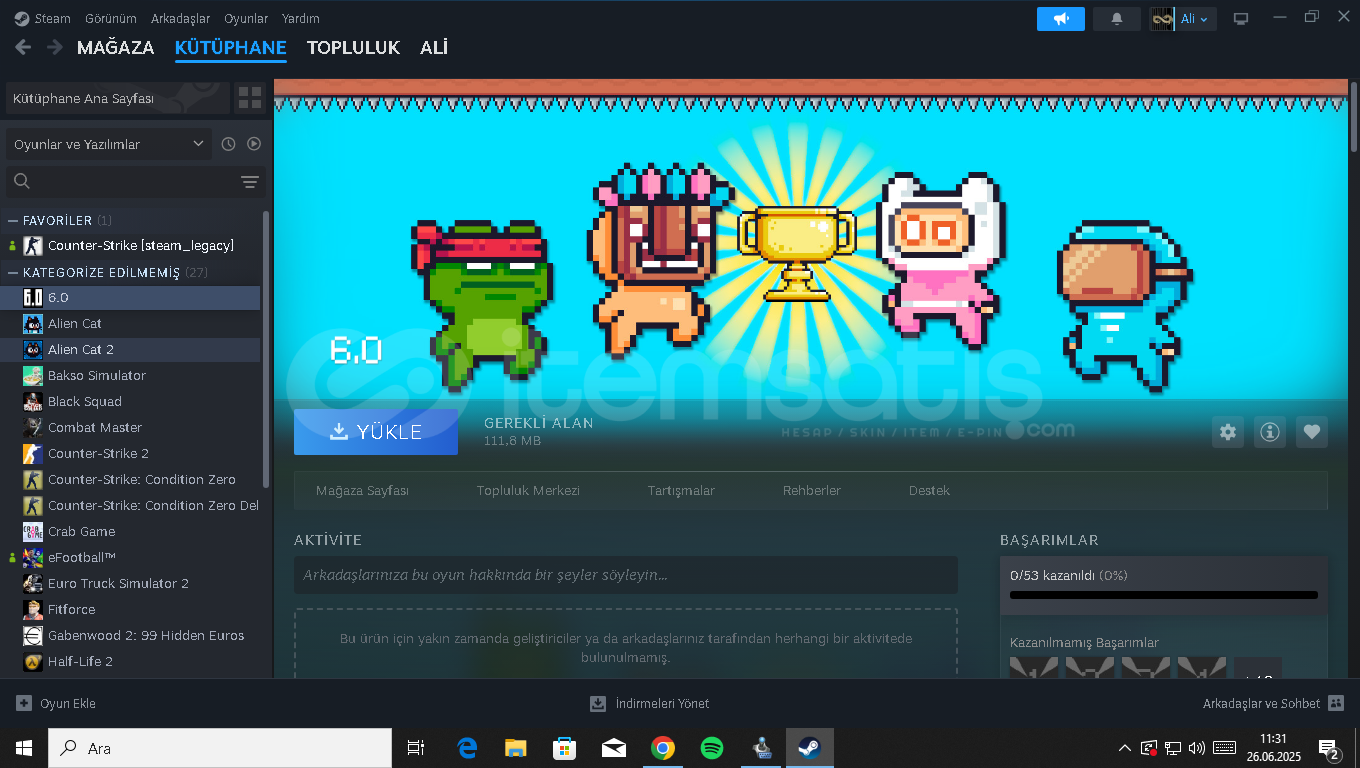Open Oyunlar ve Yazılımlar filter dropdown
This screenshot has height=768, width=1360.
[109, 144]
